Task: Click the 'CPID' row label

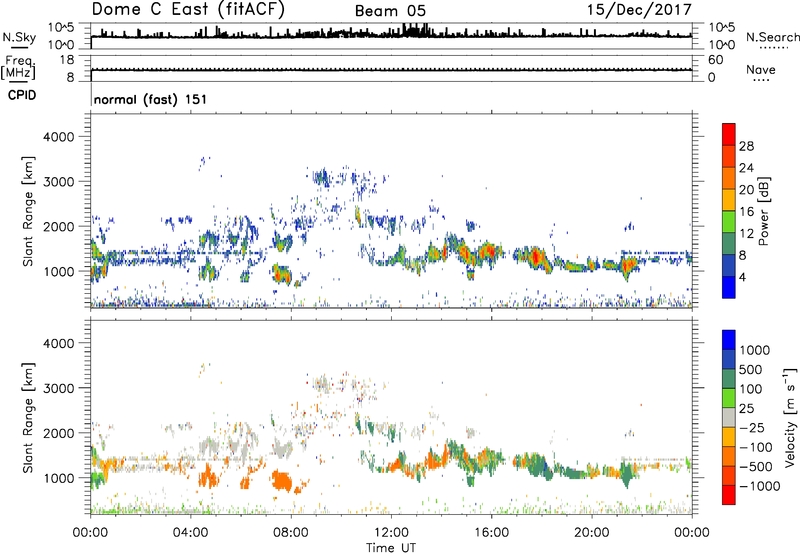Action: coord(22,95)
